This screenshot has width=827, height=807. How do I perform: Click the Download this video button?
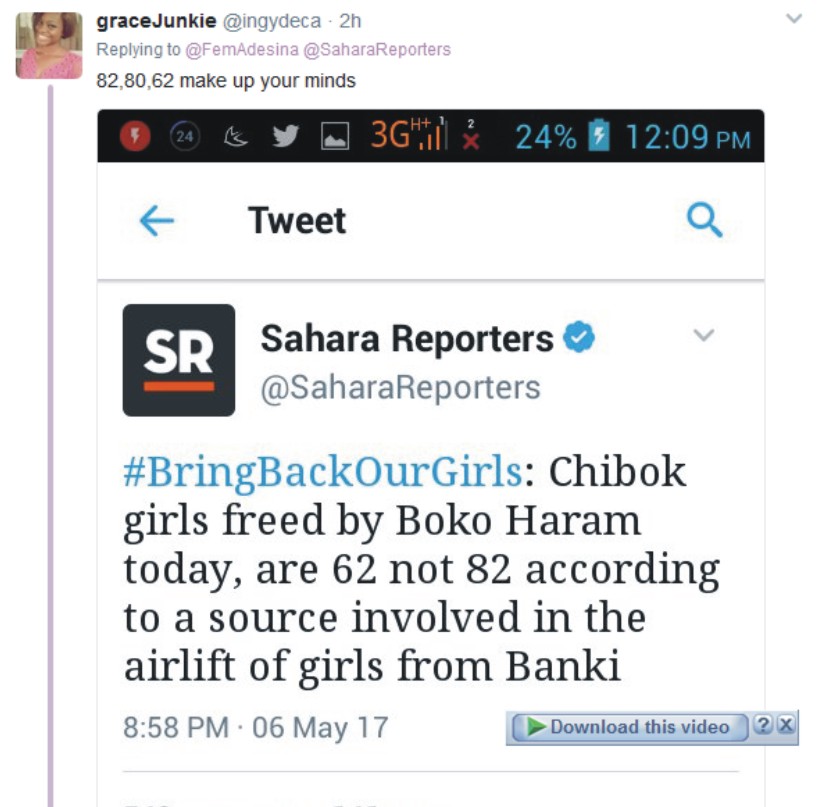pos(630,727)
